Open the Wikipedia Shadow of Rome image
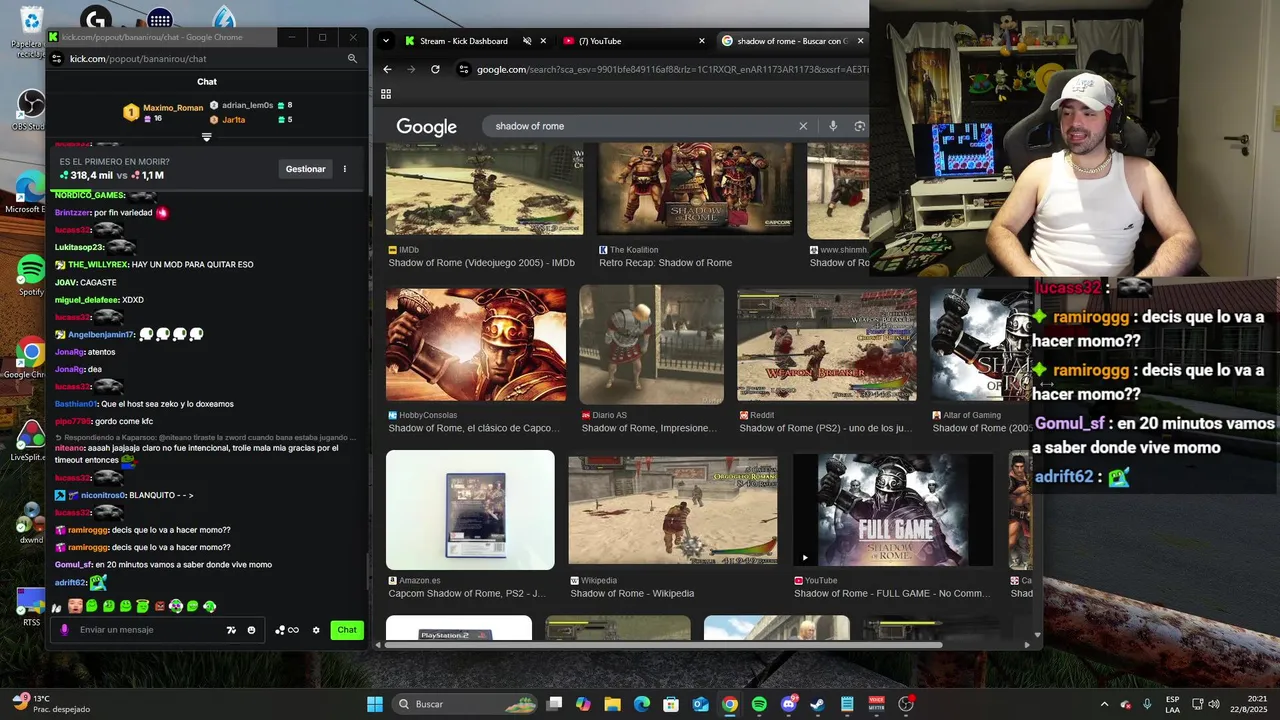Image resolution: width=1280 pixels, height=720 pixels. click(673, 509)
